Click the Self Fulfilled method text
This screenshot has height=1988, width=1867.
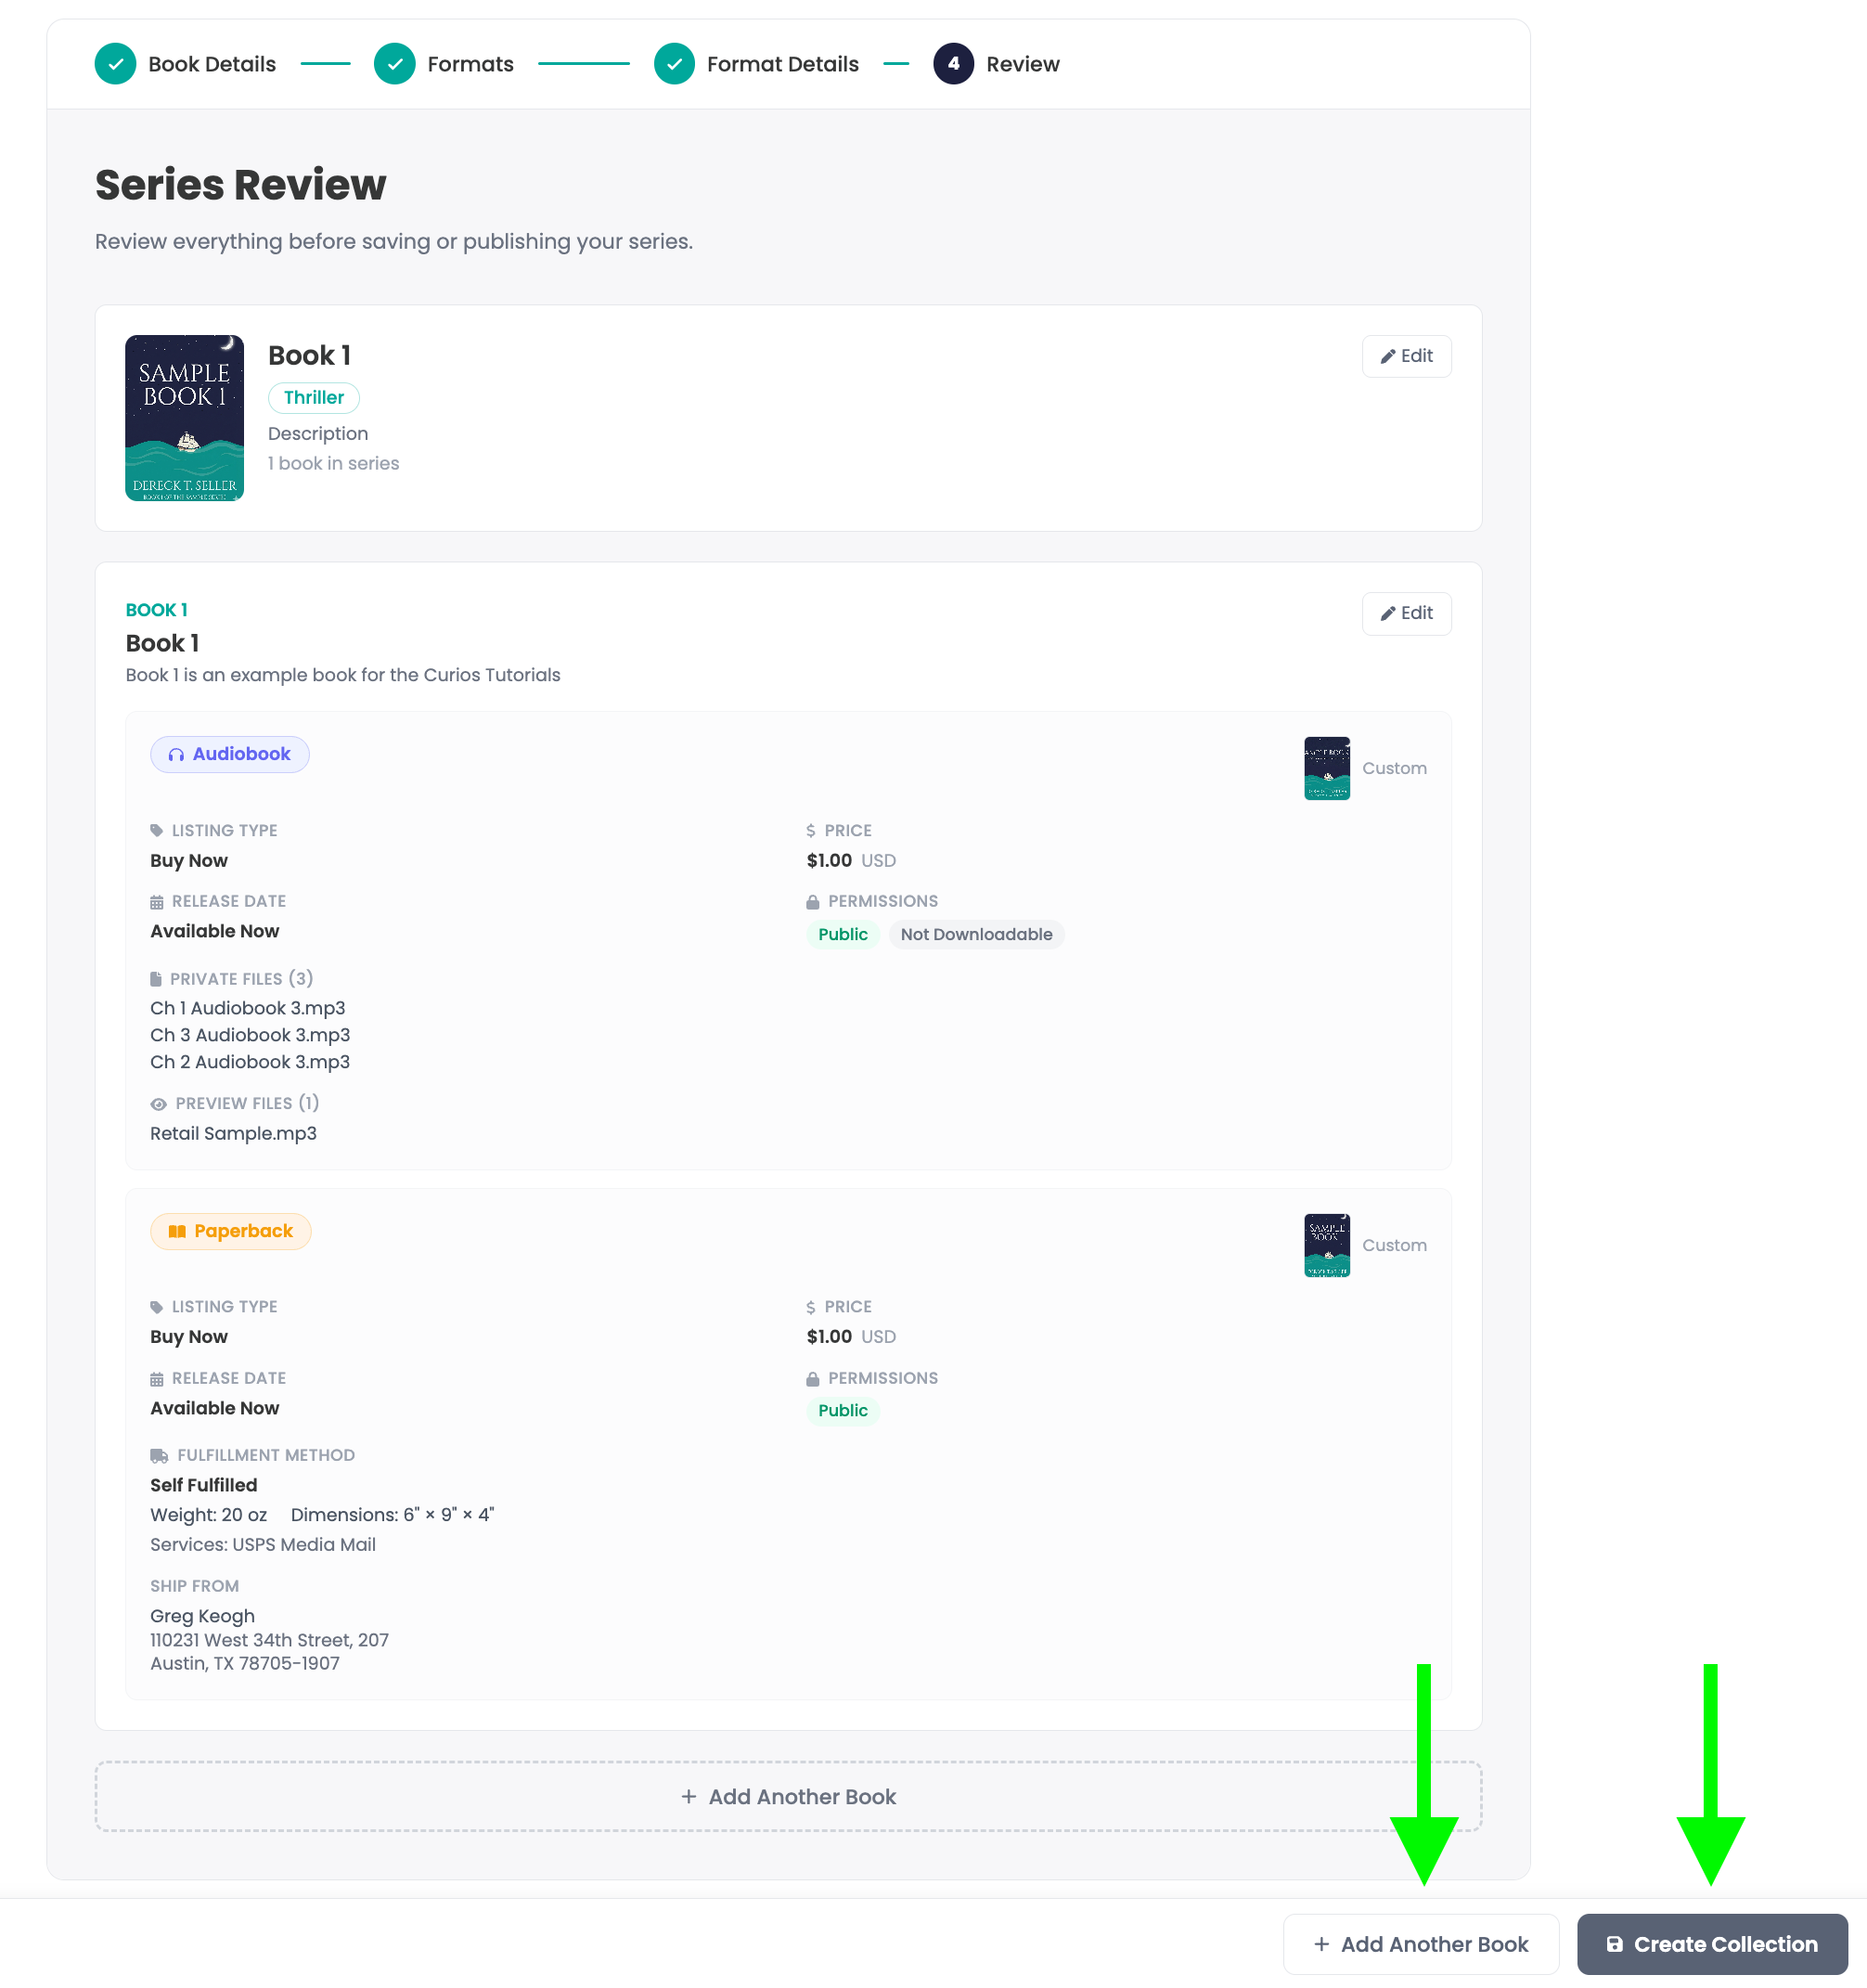[203, 1485]
